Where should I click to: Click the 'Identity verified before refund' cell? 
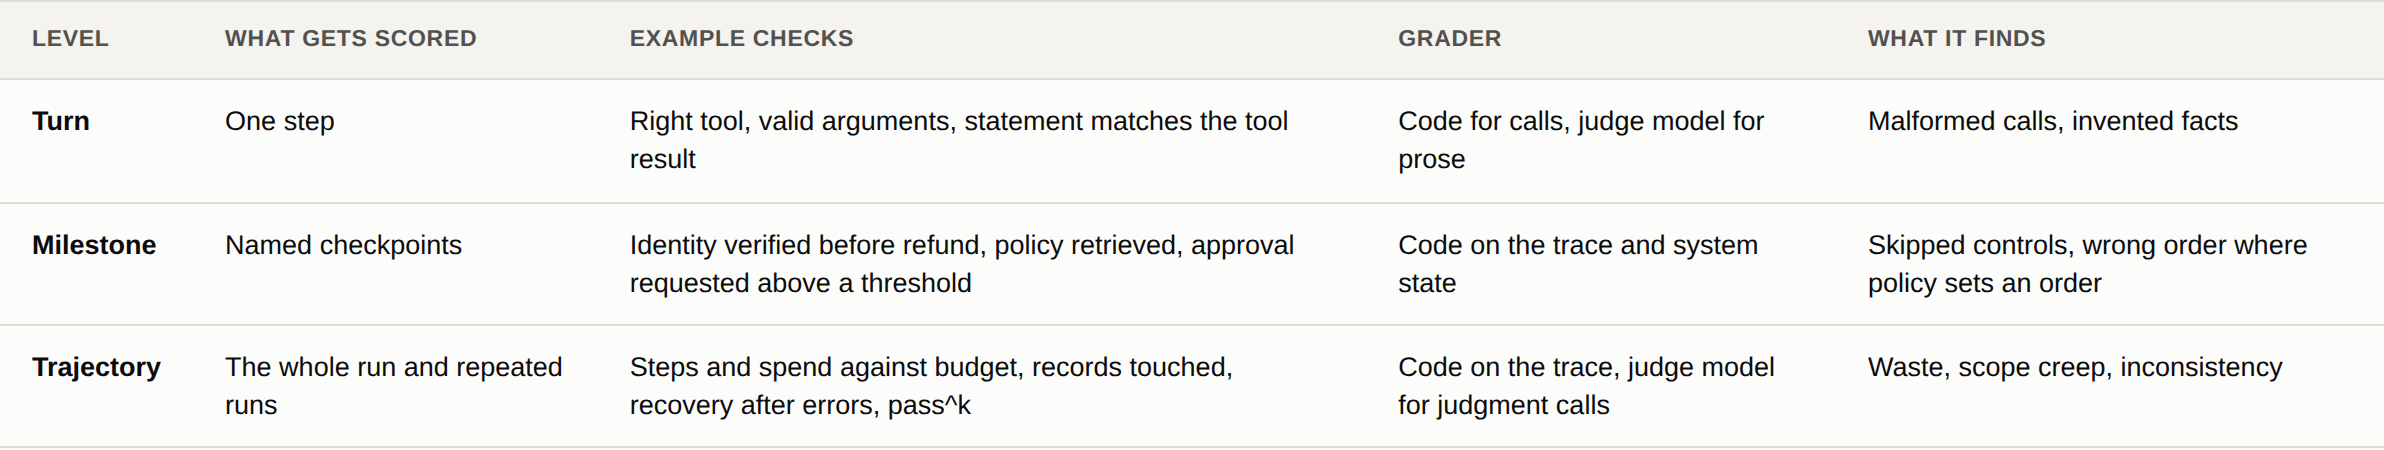click(962, 264)
